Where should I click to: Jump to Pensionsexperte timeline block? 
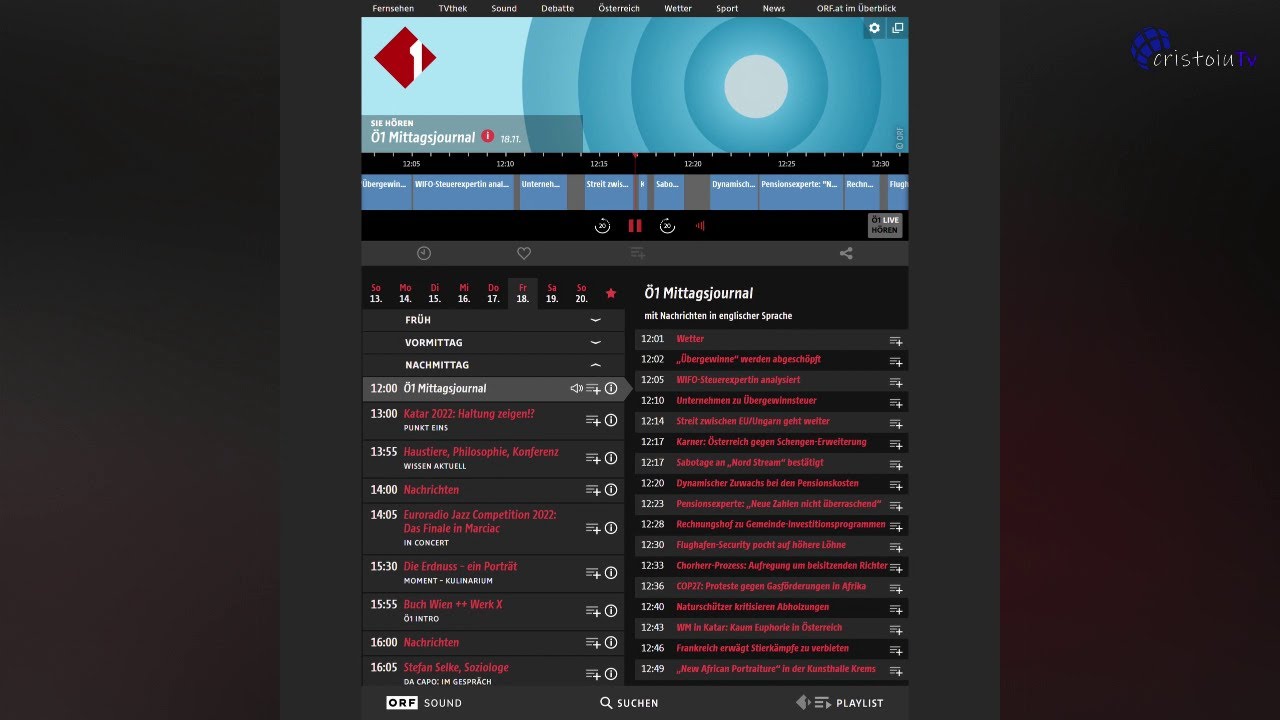tap(800, 192)
